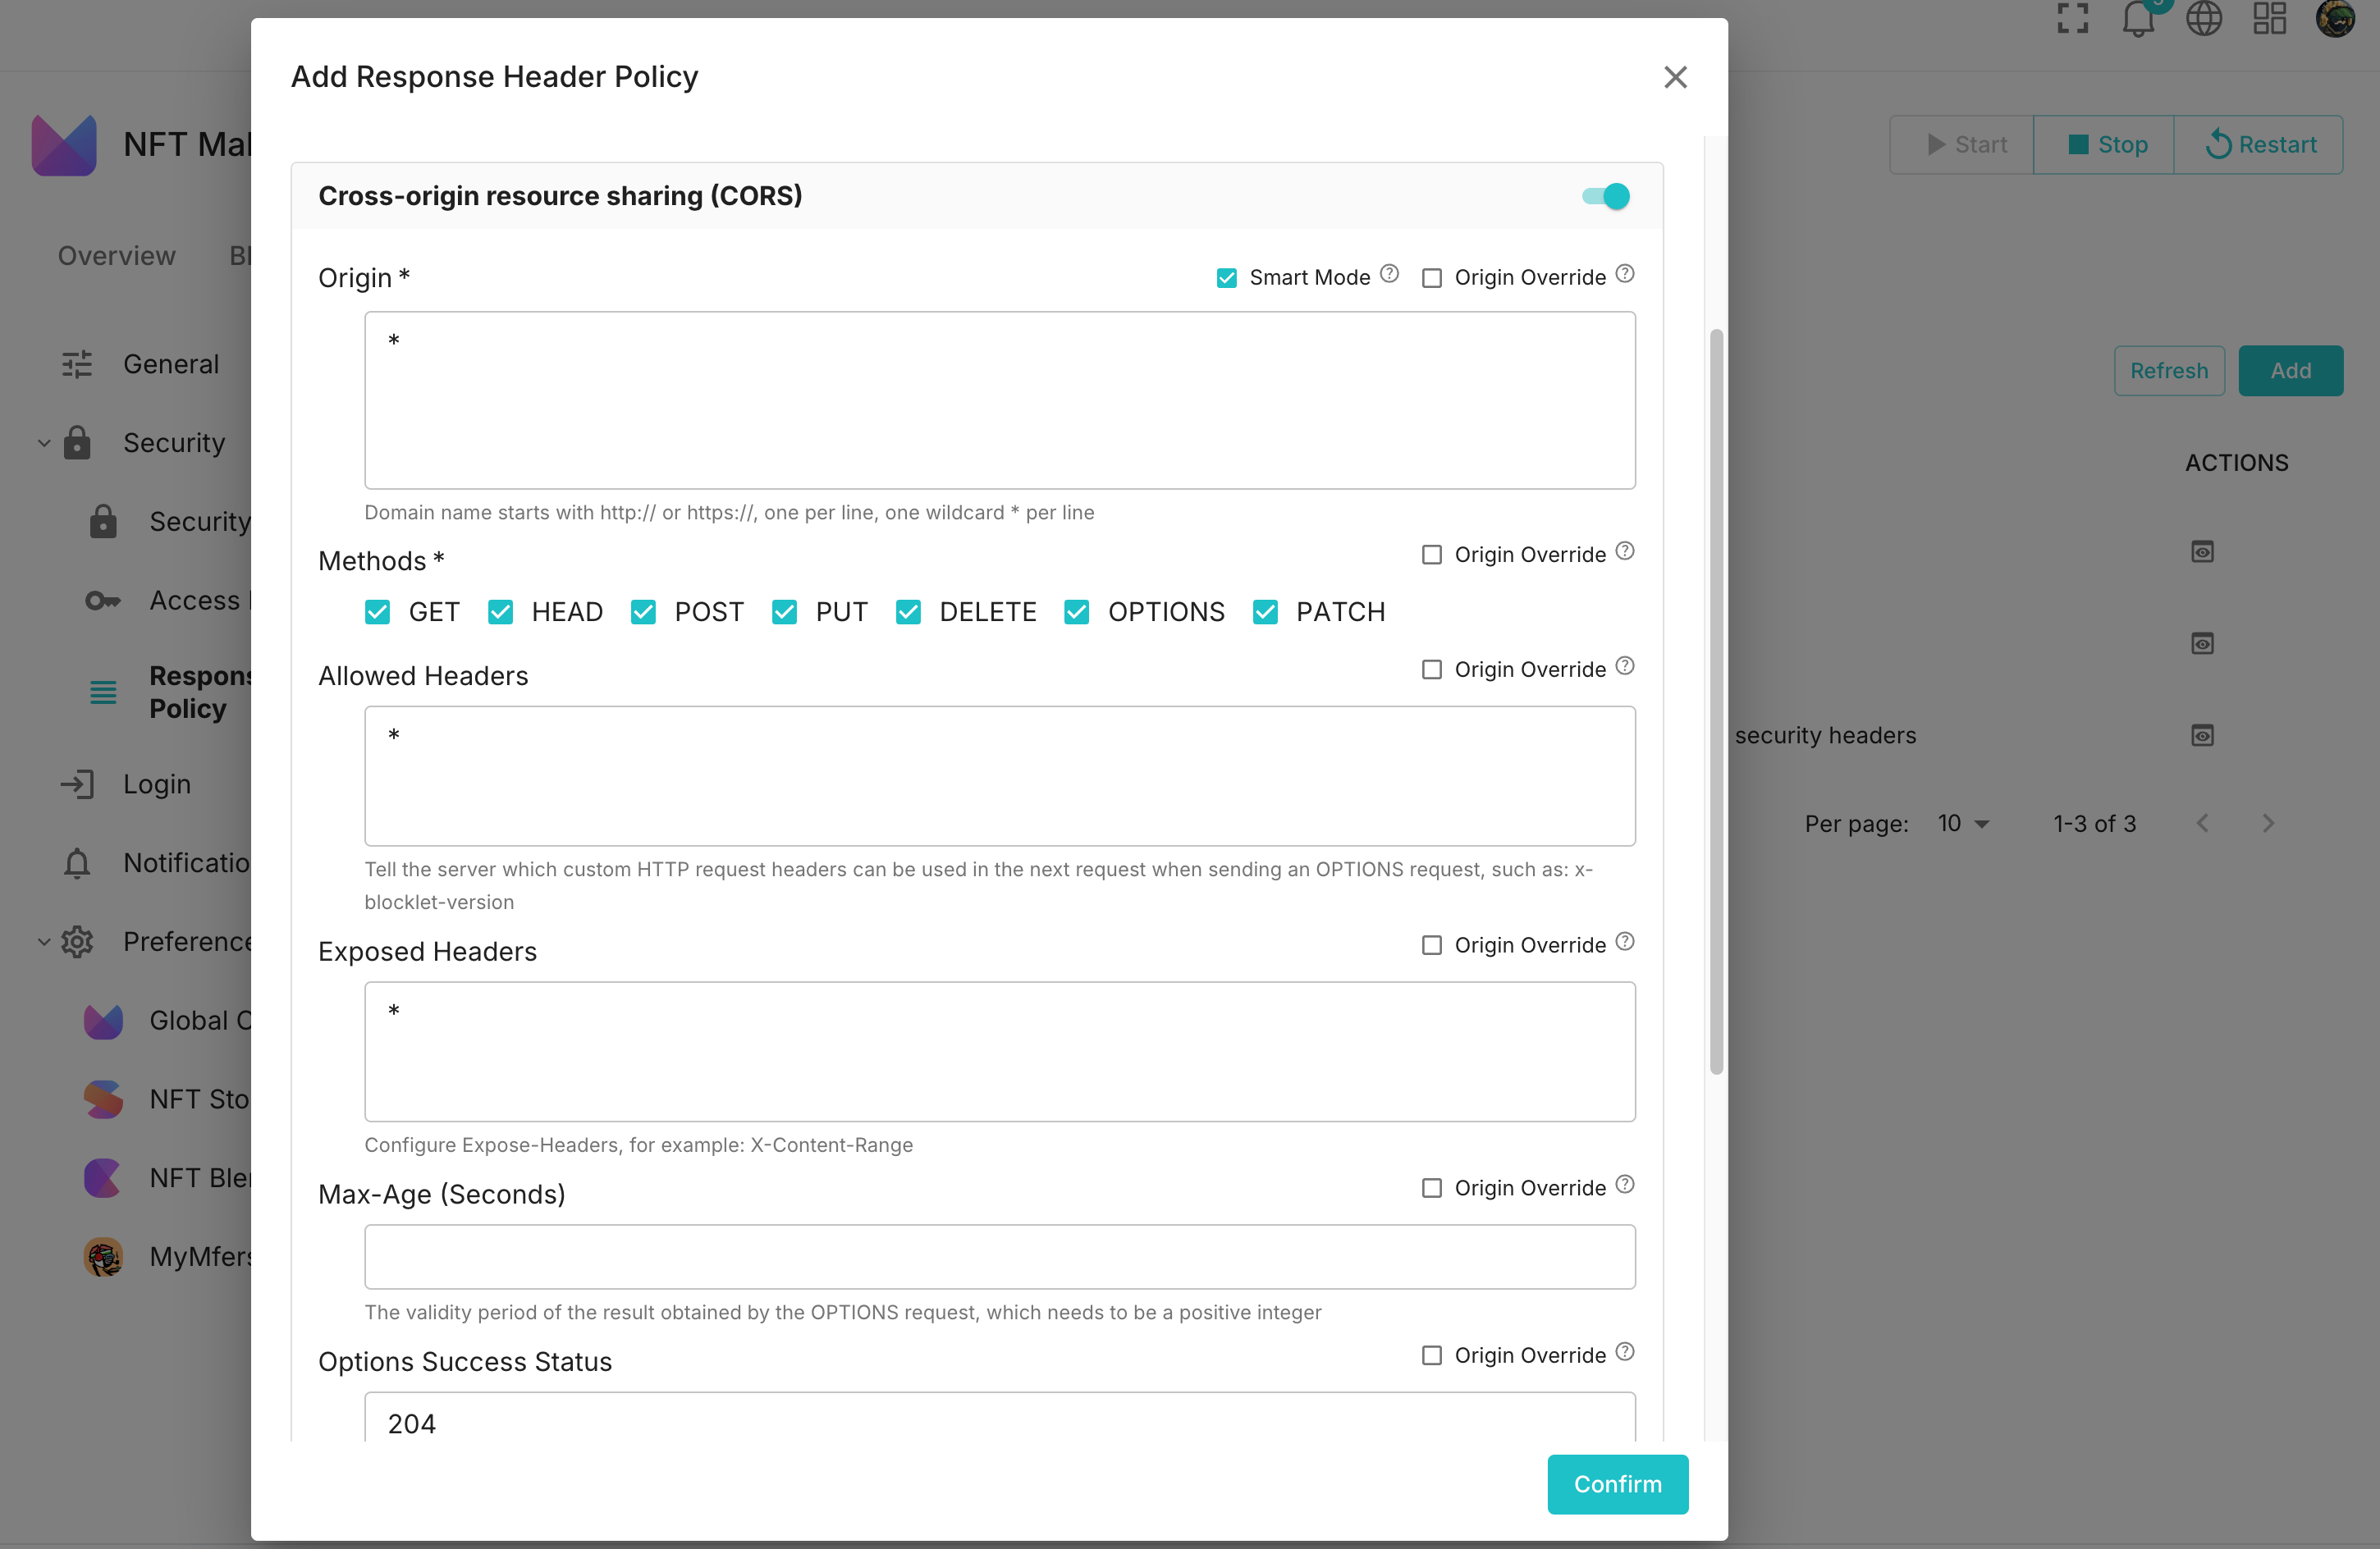Click the Max-Age Seconds input field
This screenshot has height=1549, width=2380.
click(x=999, y=1257)
